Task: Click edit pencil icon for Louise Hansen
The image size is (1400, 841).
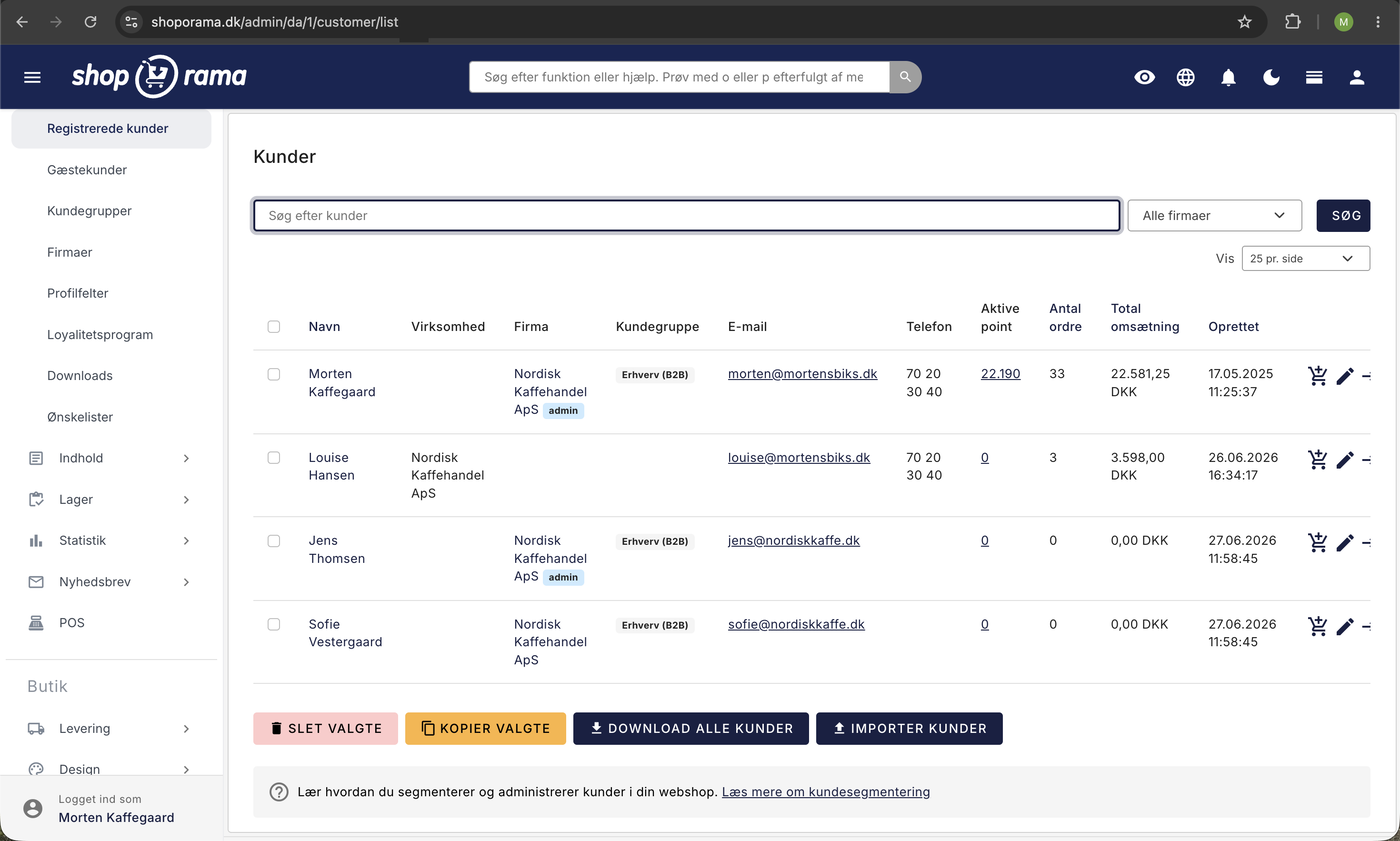Action: [x=1345, y=460]
